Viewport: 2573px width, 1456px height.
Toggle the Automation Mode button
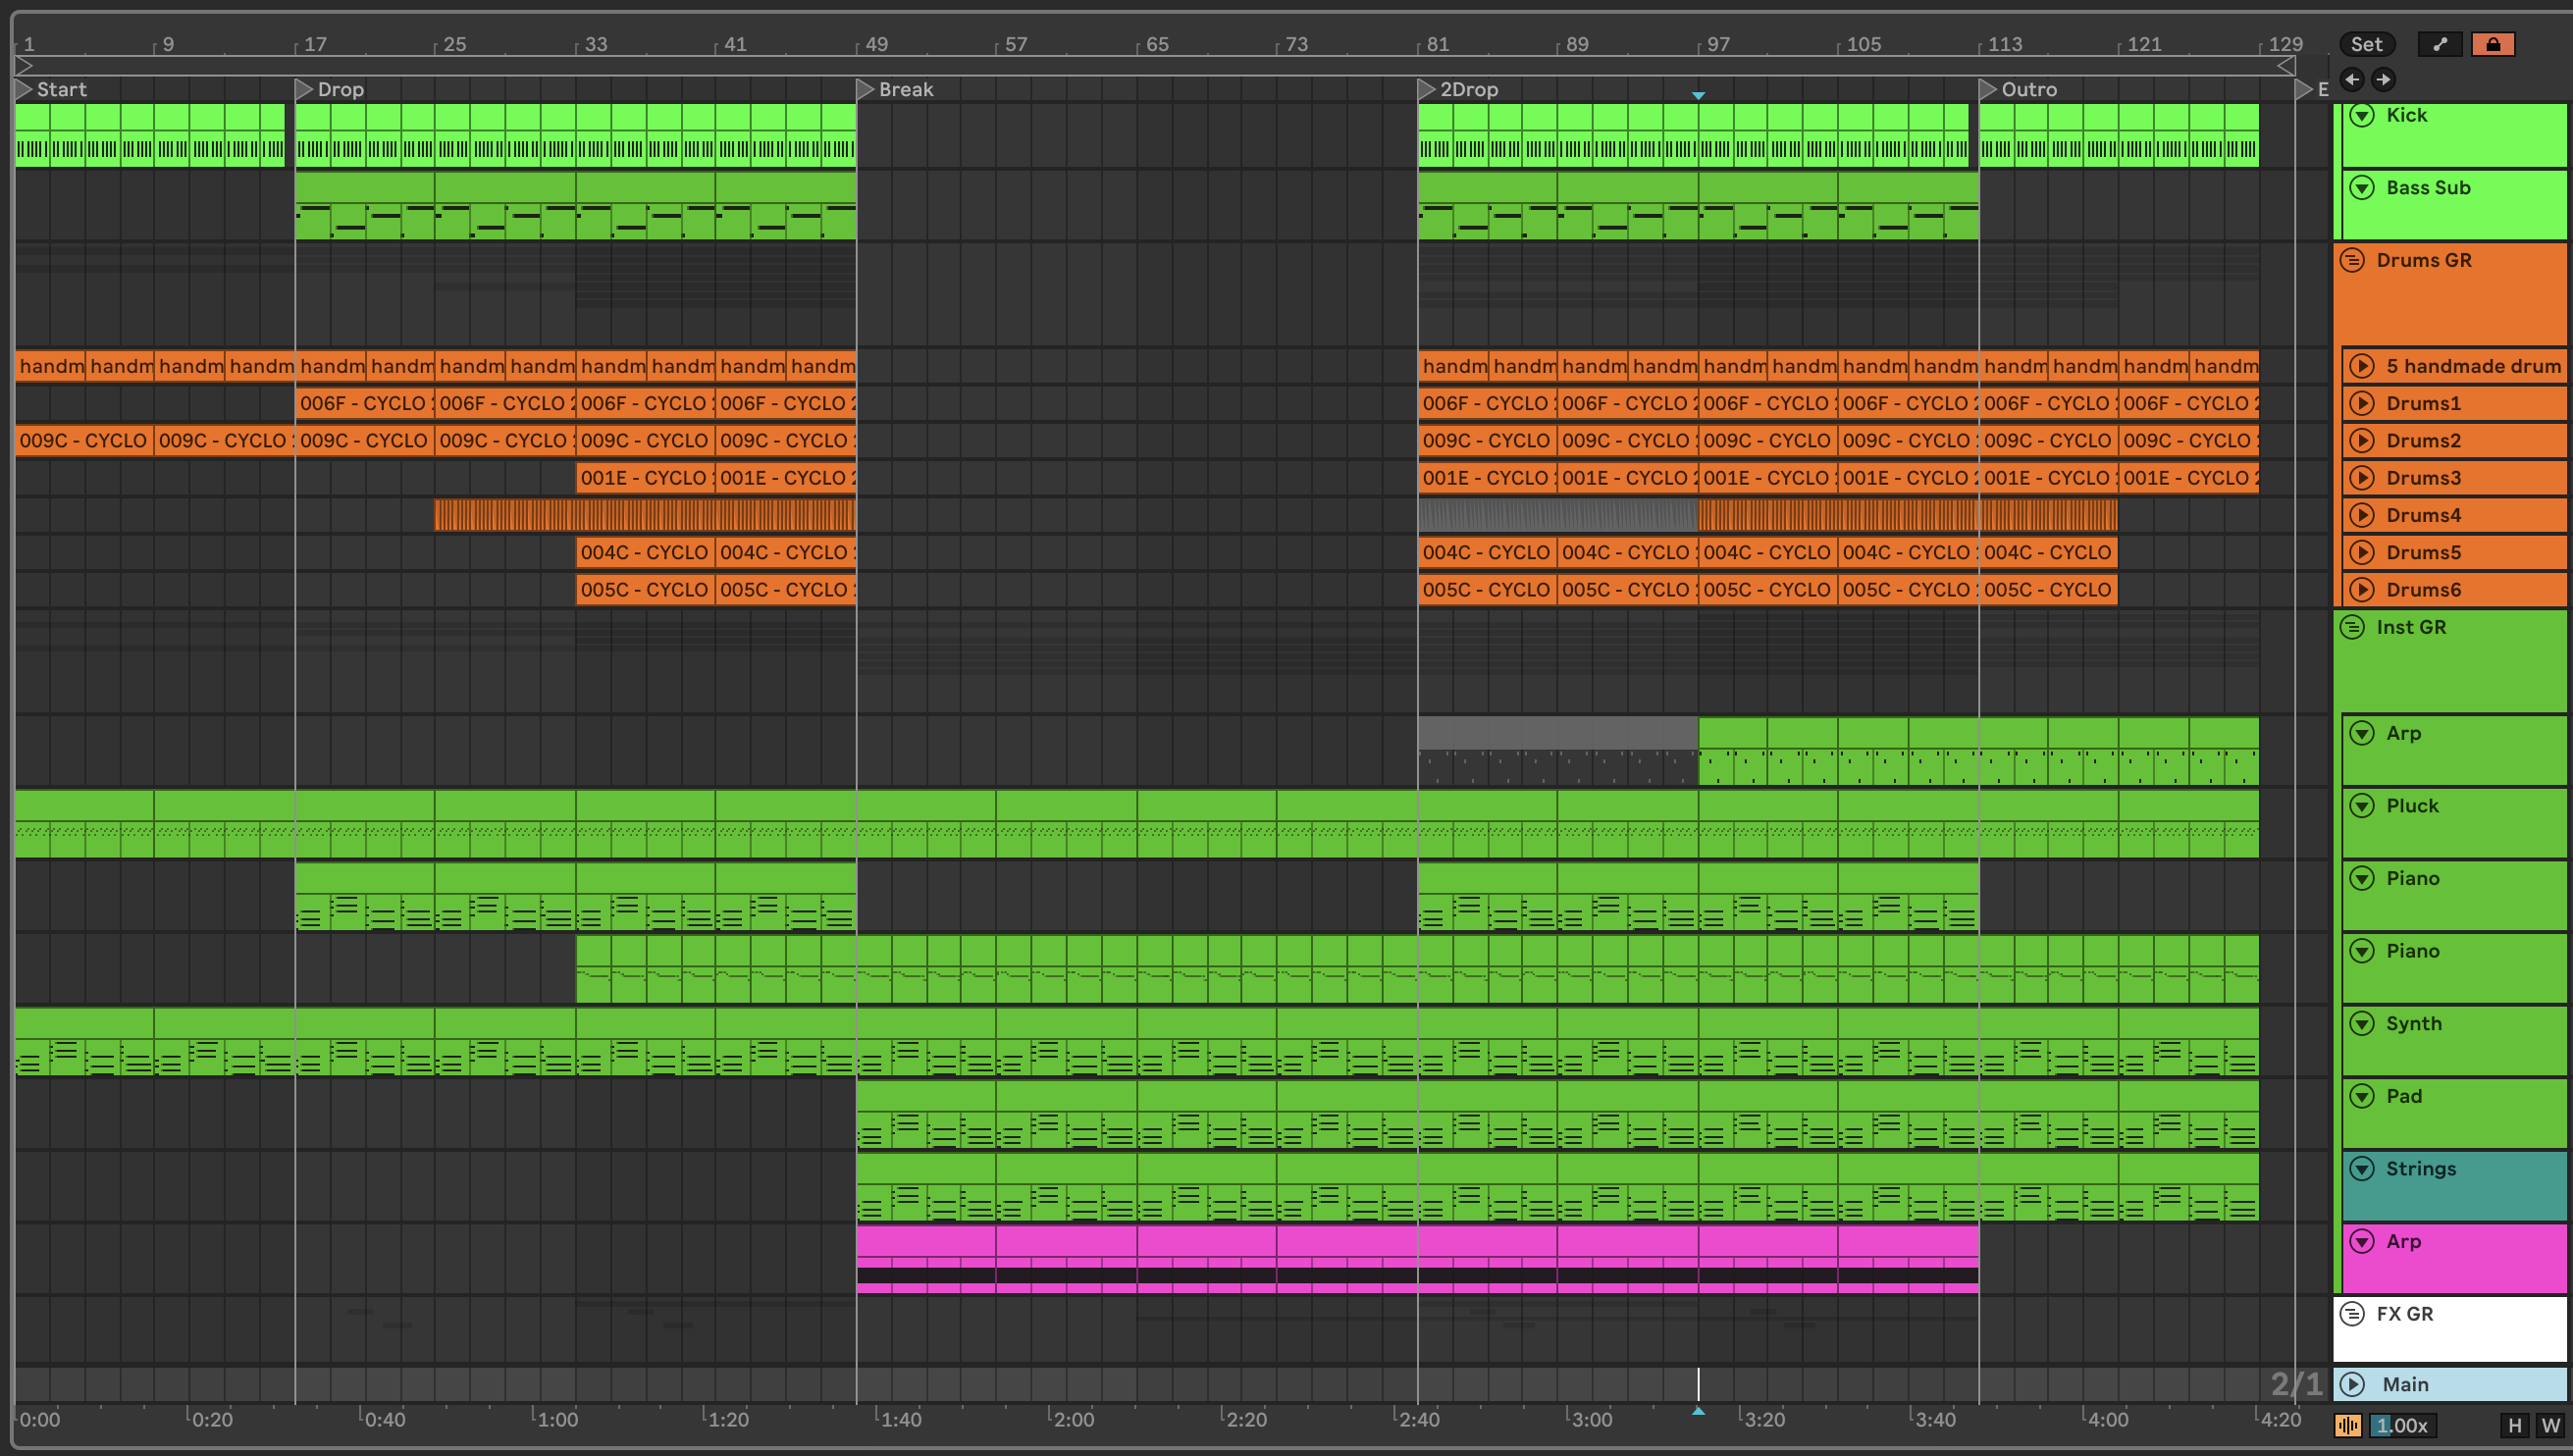tap(2440, 44)
